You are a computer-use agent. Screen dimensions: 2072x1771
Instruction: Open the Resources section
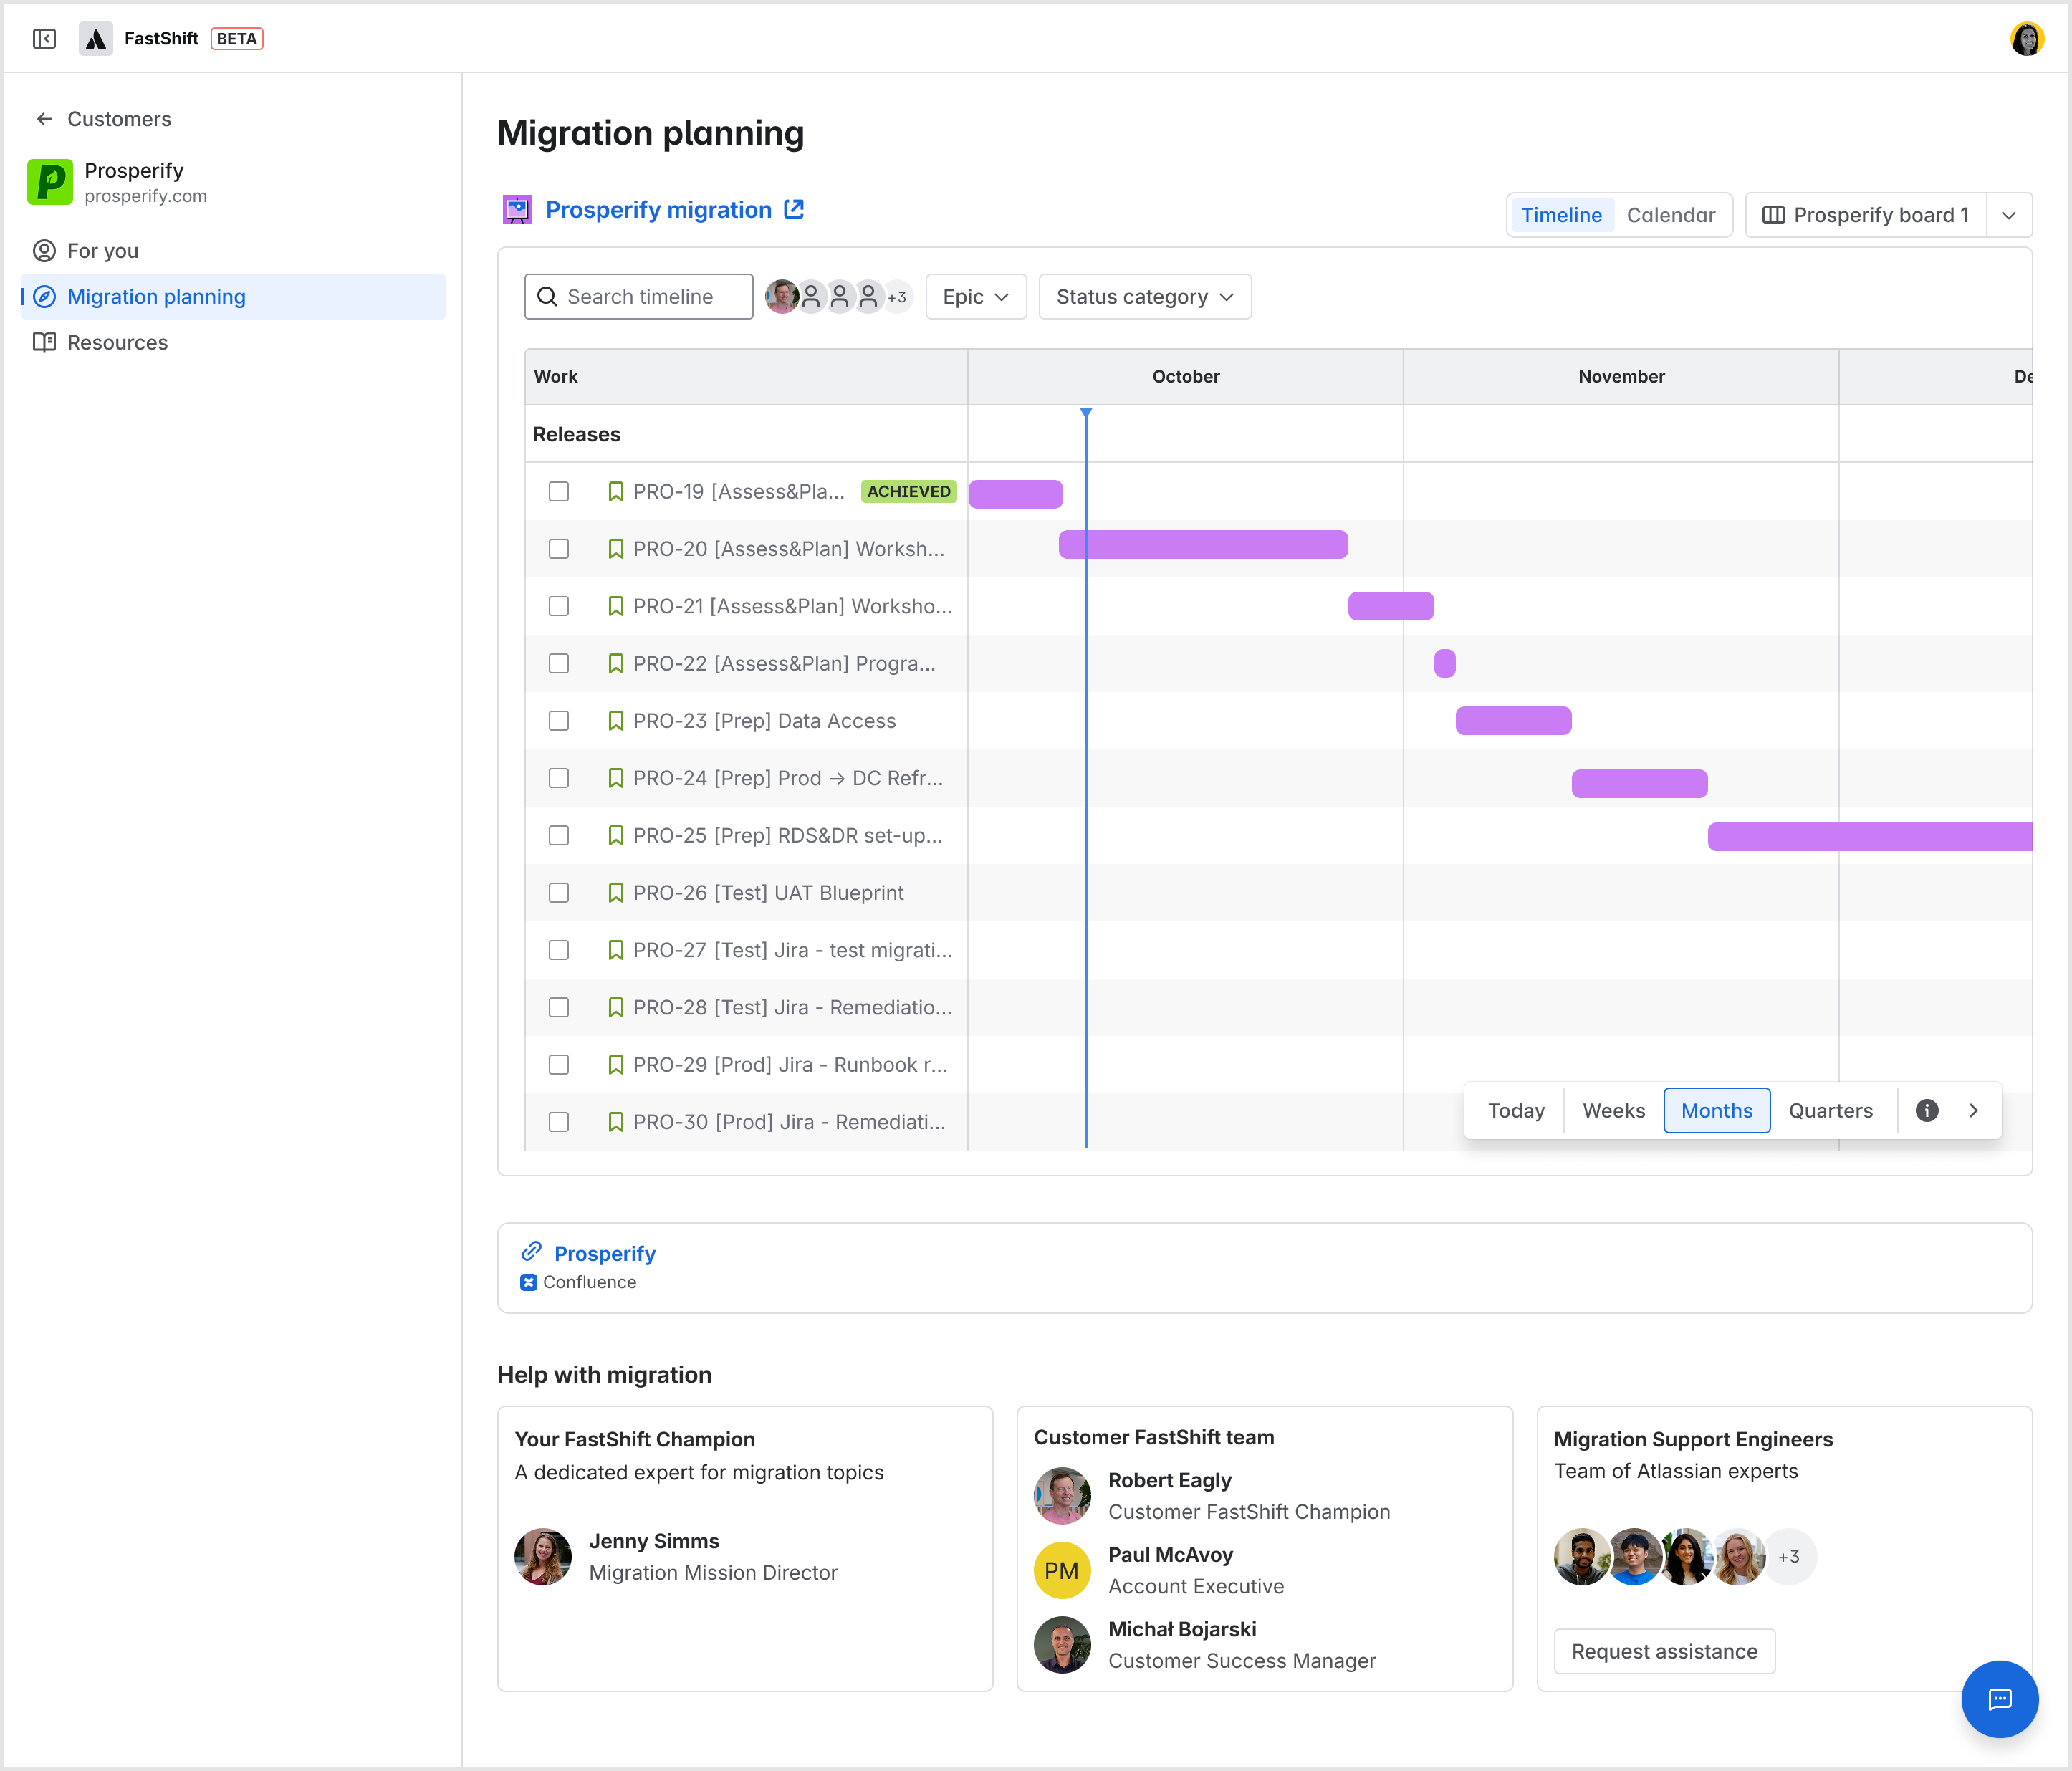point(117,342)
